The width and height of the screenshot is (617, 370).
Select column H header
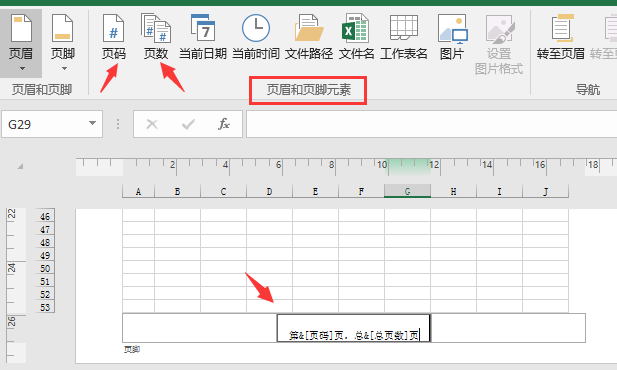(x=453, y=191)
